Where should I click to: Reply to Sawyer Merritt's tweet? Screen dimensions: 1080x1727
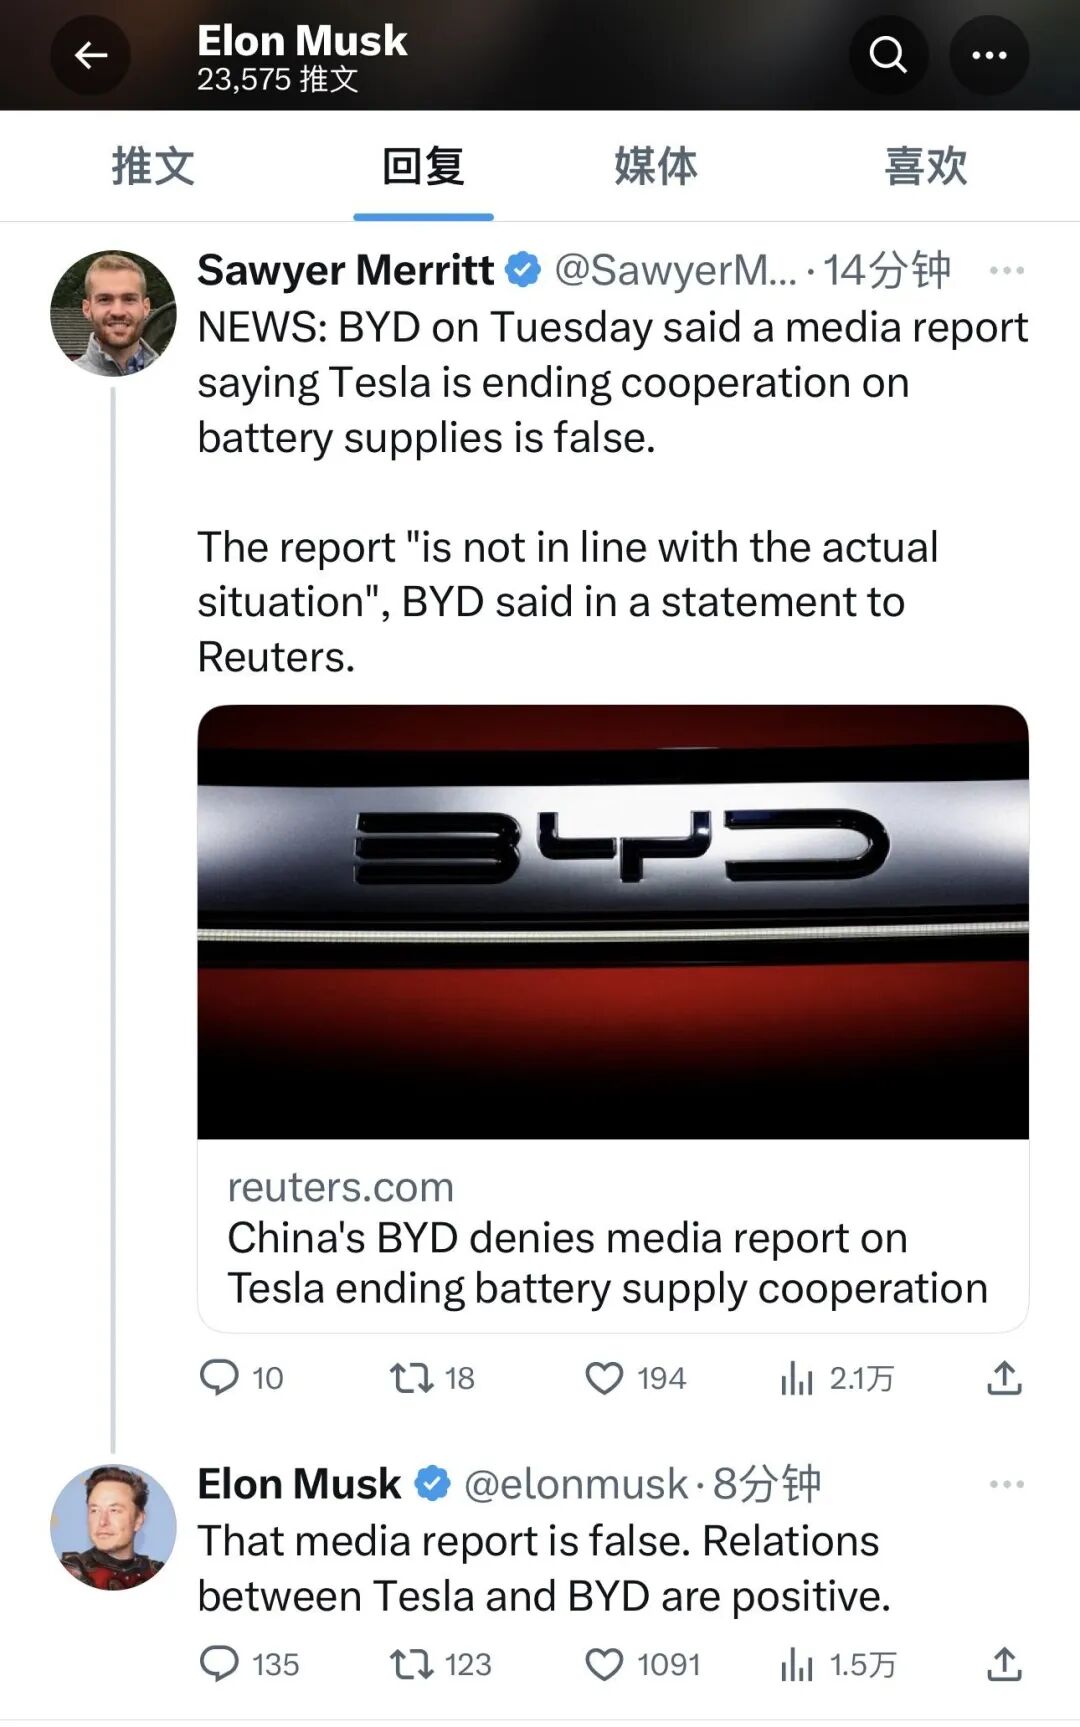click(220, 1378)
